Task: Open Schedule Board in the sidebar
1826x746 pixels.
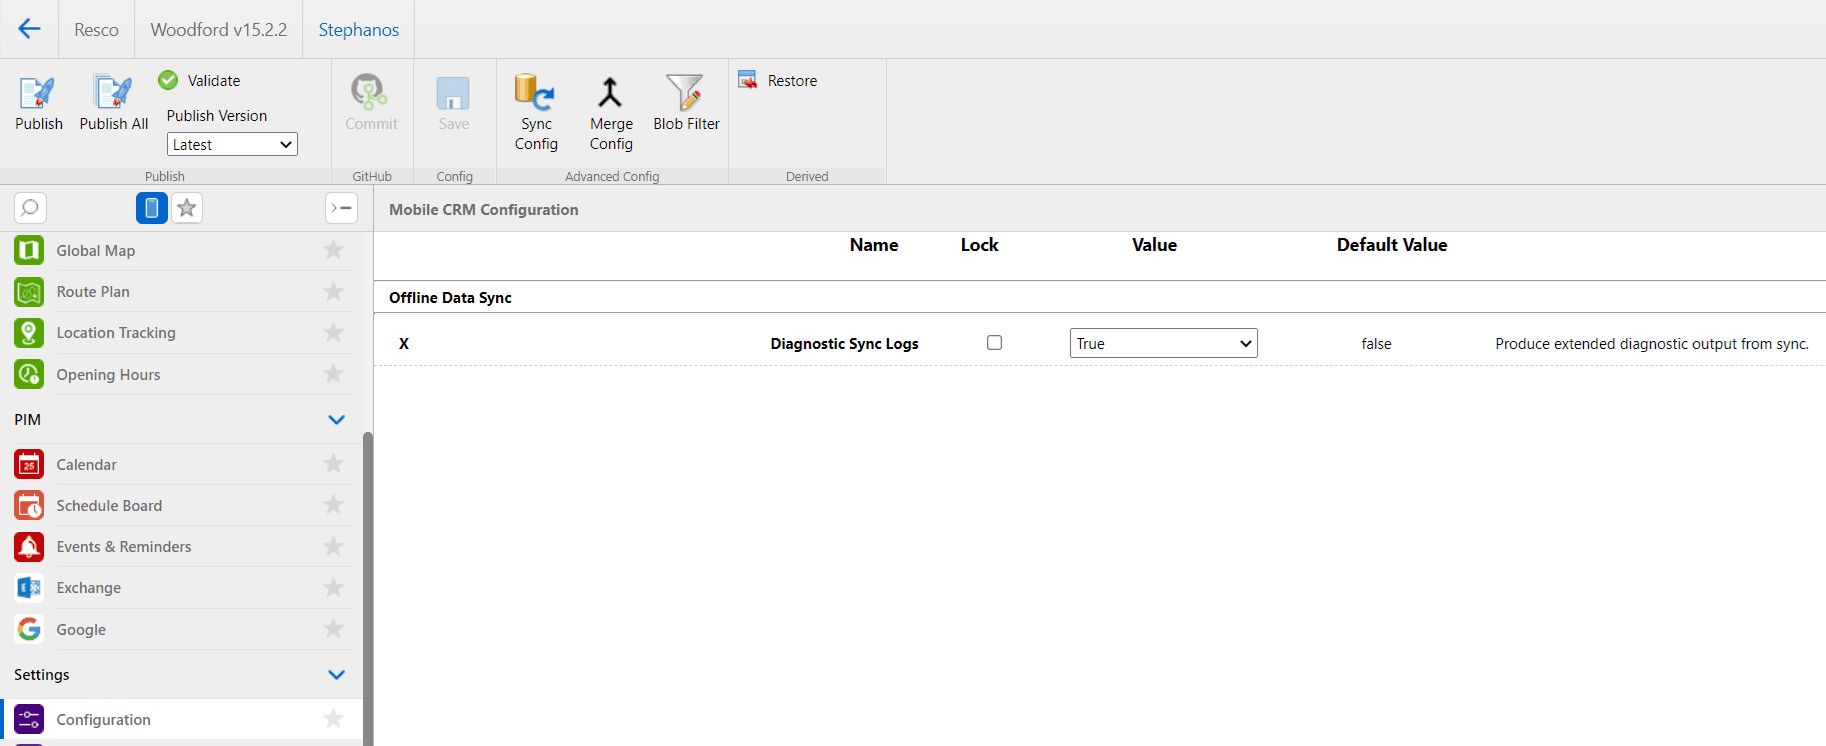Action: click(109, 506)
